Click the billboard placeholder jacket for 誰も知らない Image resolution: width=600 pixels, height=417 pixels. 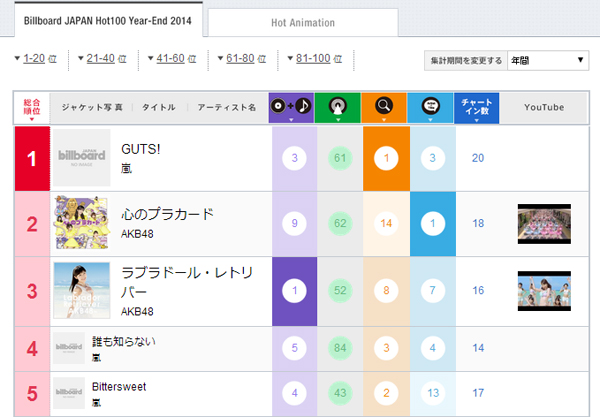(69, 347)
